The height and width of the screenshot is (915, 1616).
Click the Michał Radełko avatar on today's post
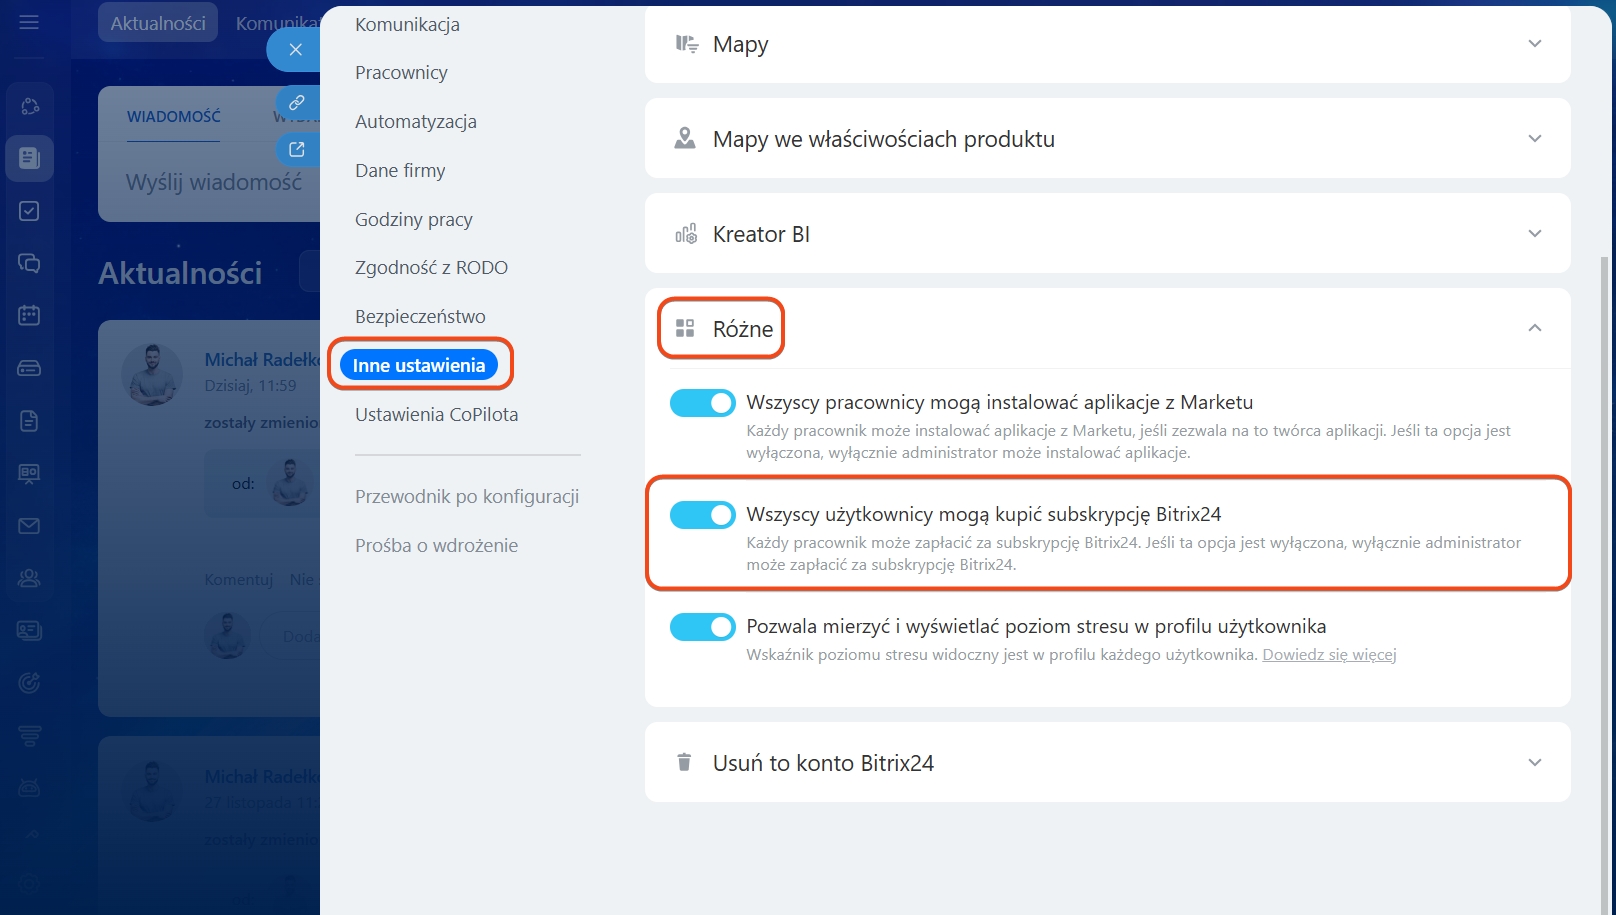coord(152,375)
